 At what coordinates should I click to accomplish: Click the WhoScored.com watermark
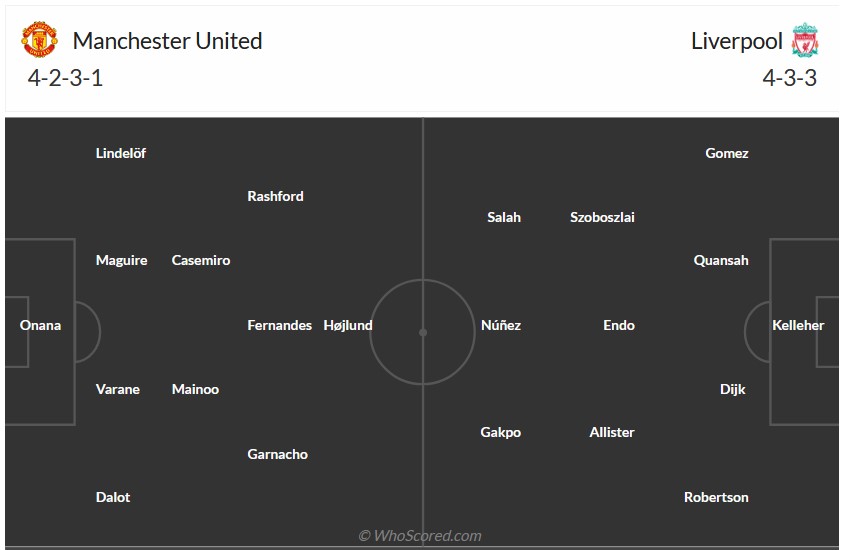click(x=420, y=536)
